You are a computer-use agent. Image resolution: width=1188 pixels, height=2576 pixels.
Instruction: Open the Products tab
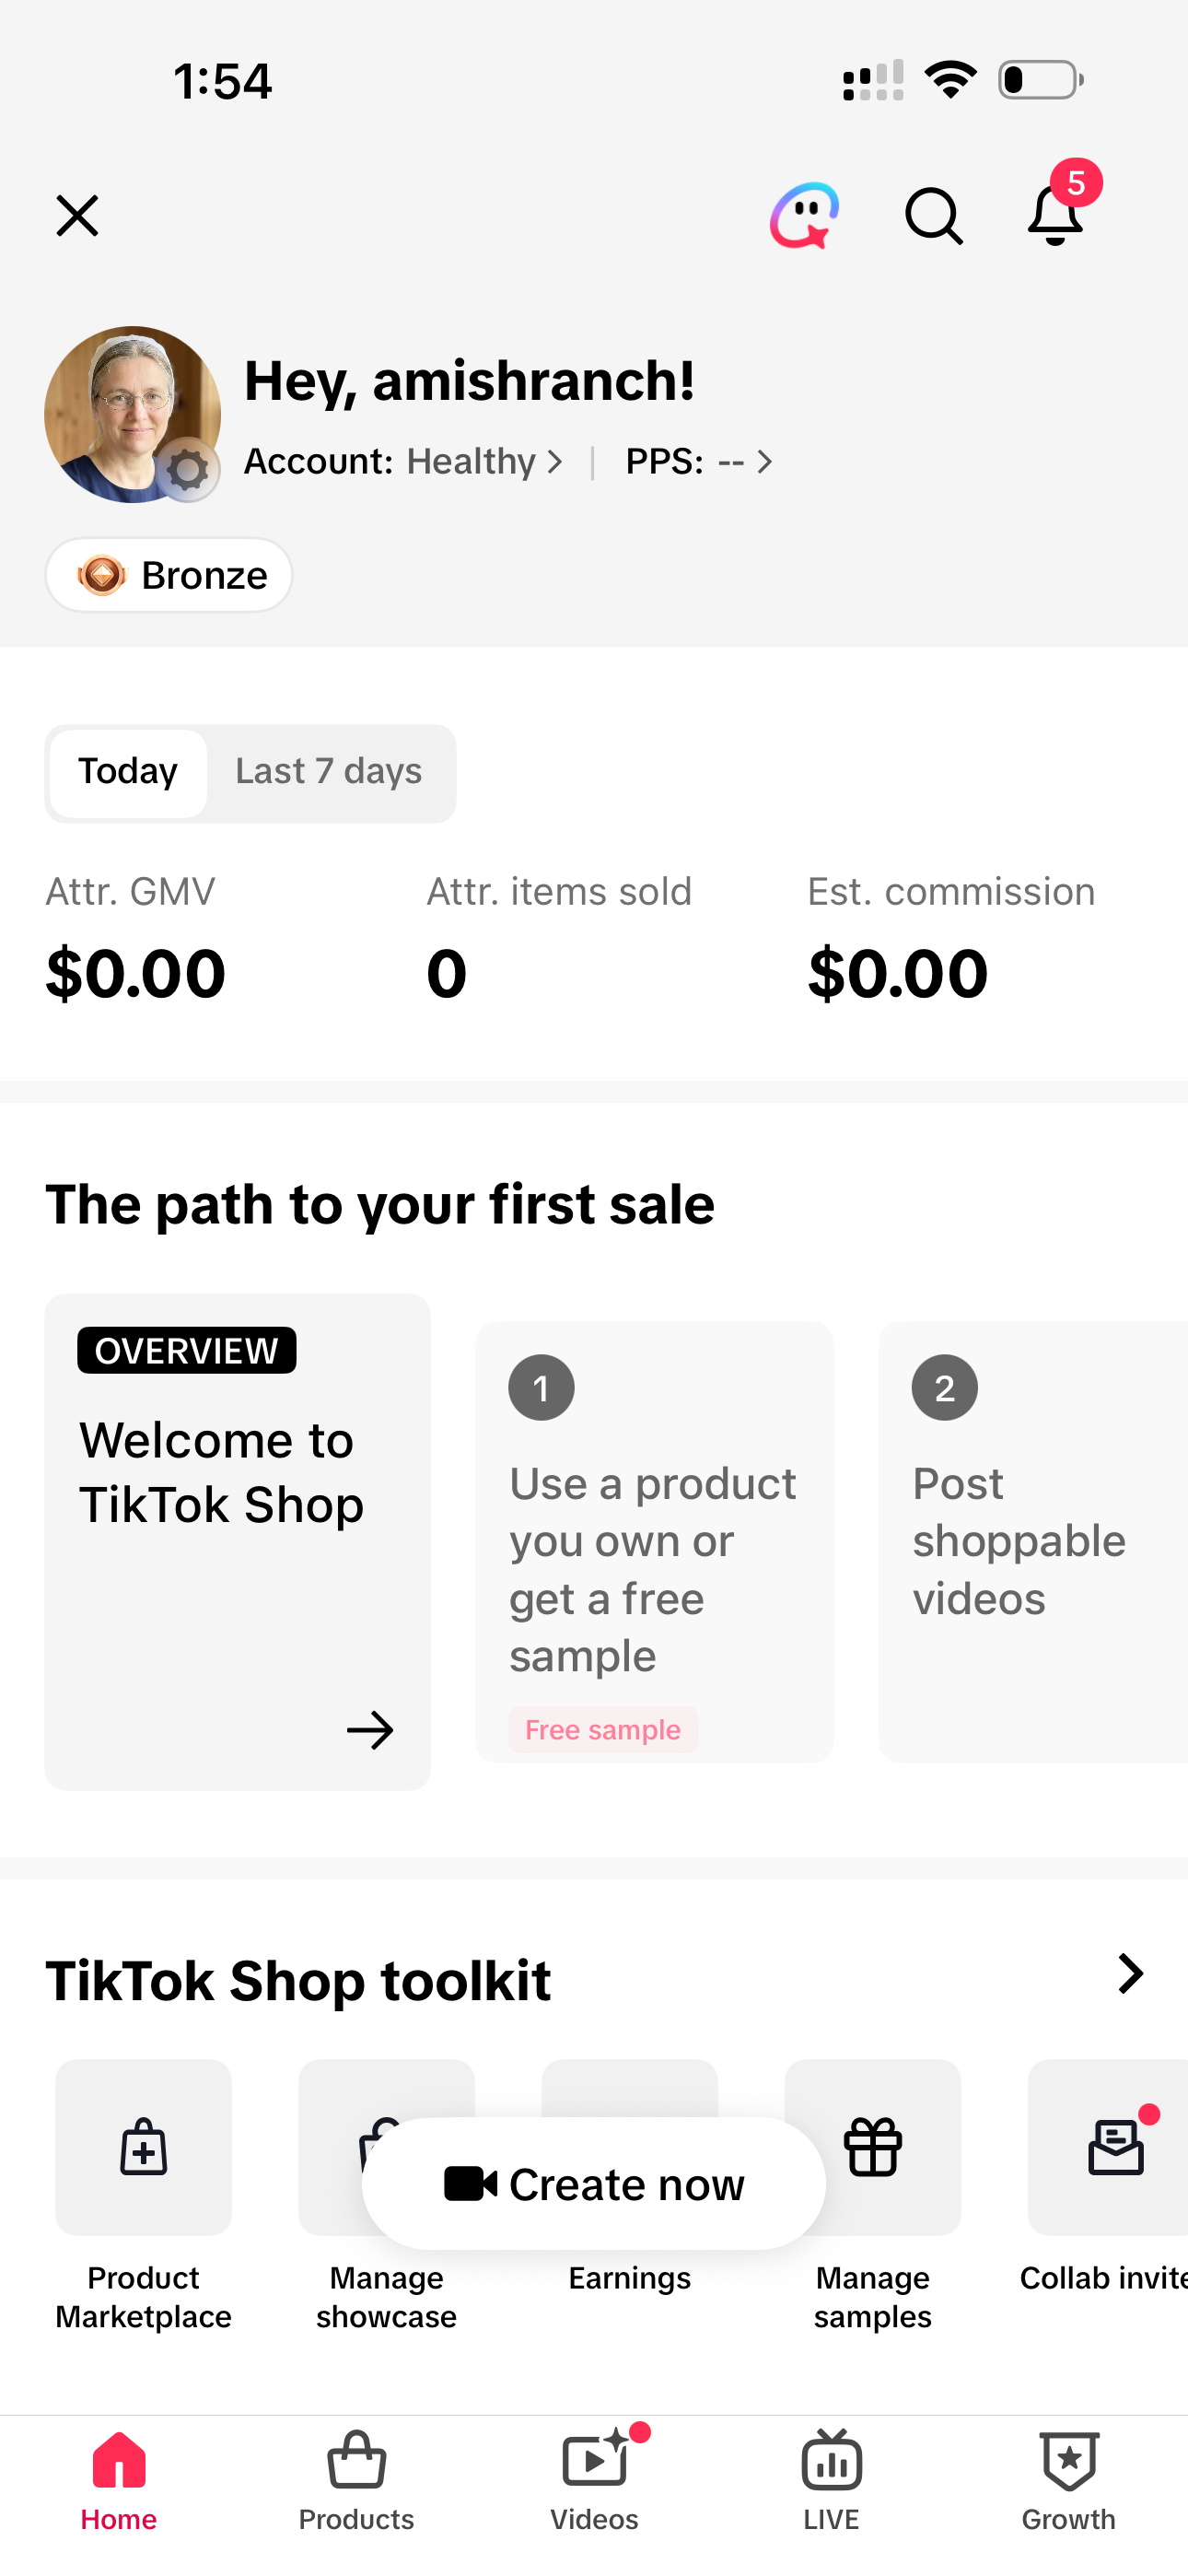coord(356,2480)
